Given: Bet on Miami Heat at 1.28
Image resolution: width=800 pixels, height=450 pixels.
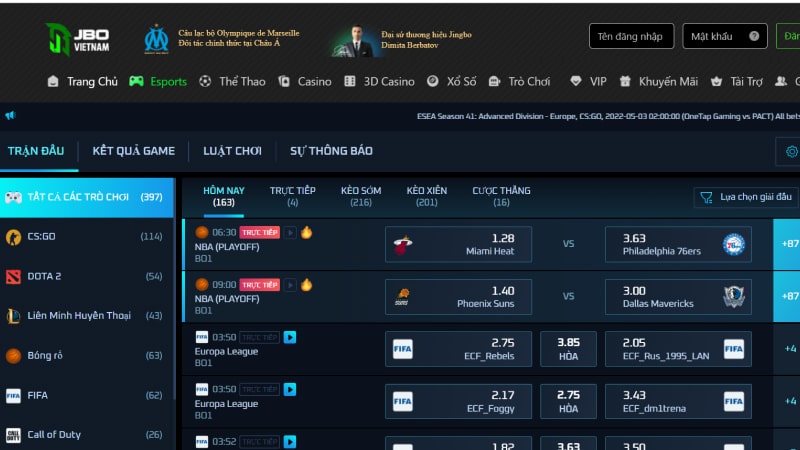Looking at the screenshot, I should pyautogui.click(x=458, y=244).
